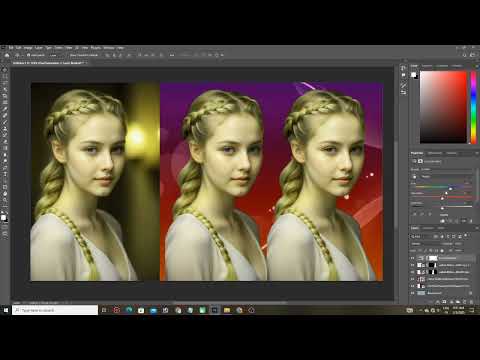Open the layer filter Kind dropdown
The height and width of the screenshot is (360, 480).
pyautogui.click(x=421, y=236)
